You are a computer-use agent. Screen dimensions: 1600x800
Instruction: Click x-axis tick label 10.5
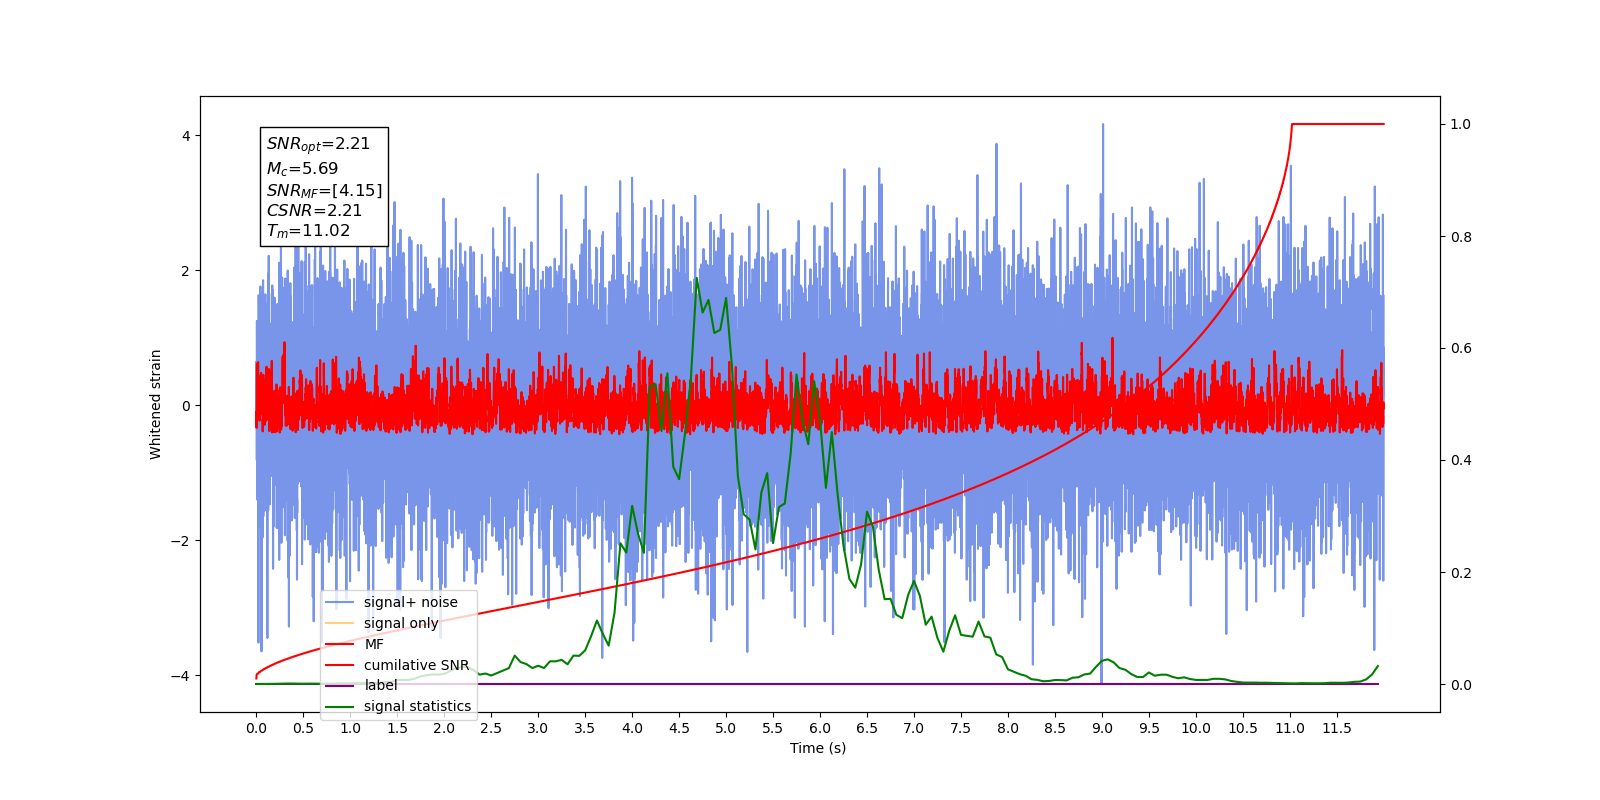pos(1243,728)
